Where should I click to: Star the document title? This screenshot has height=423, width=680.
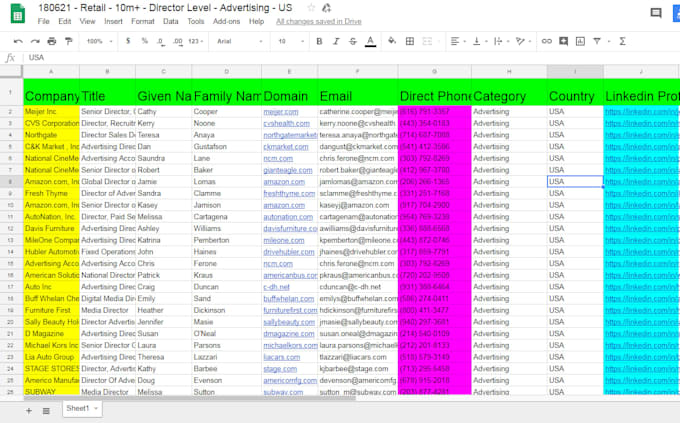point(311,8)
